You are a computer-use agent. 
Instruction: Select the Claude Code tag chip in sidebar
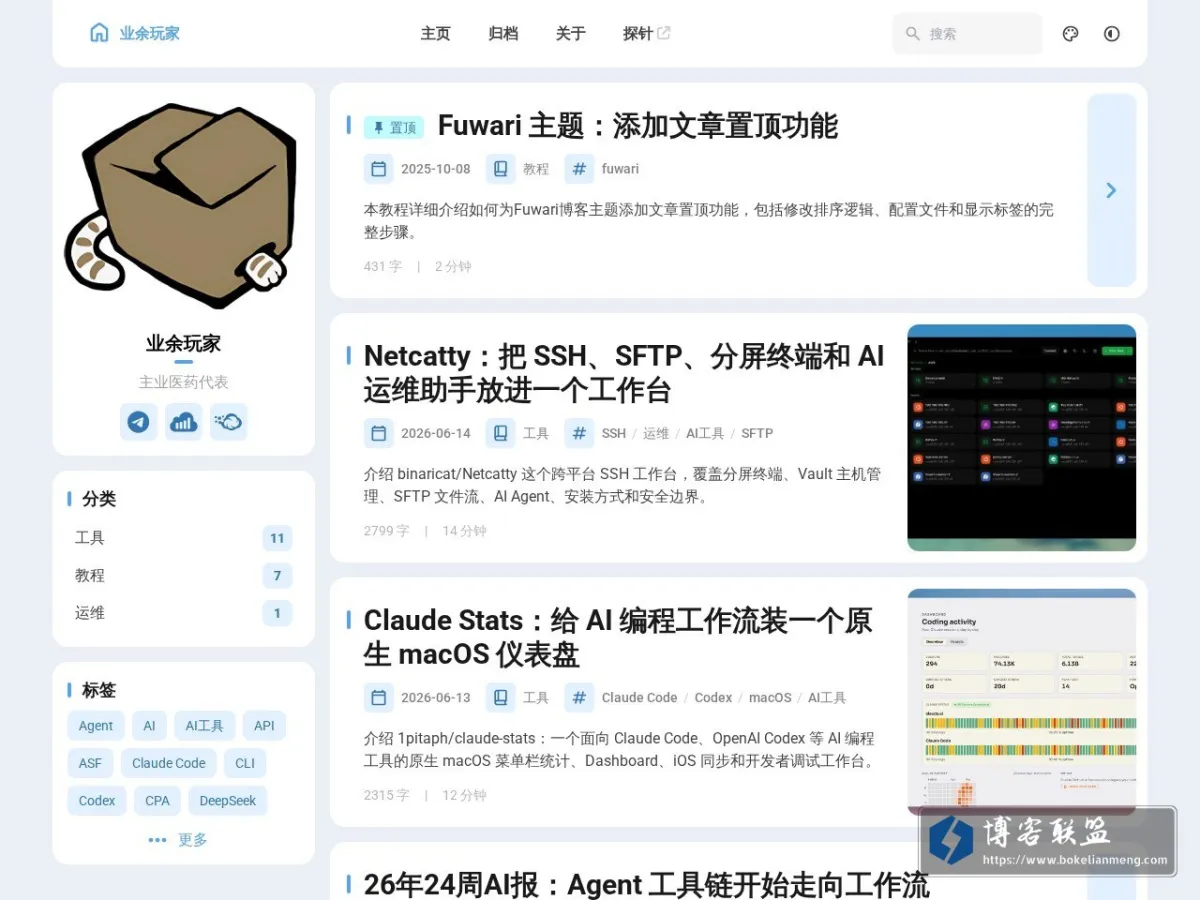(169, 763)
